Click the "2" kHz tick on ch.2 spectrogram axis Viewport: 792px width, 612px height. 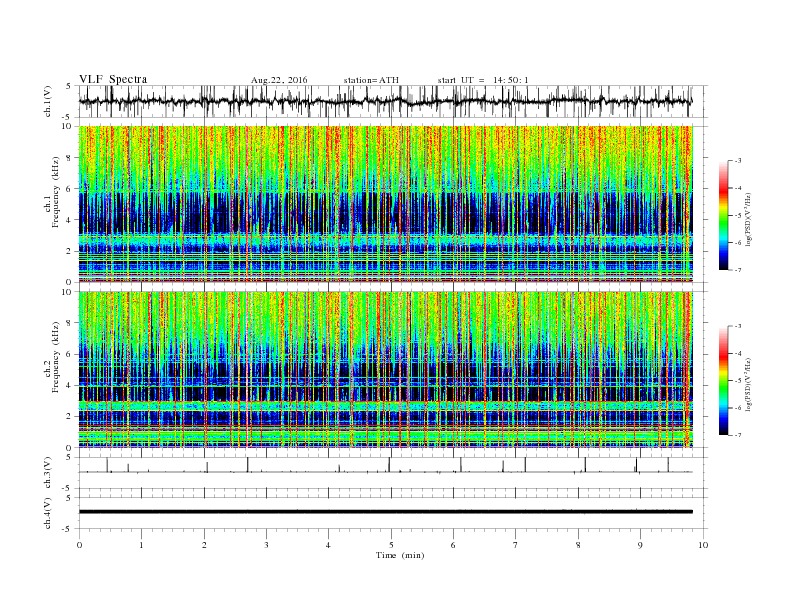[70, 417]
